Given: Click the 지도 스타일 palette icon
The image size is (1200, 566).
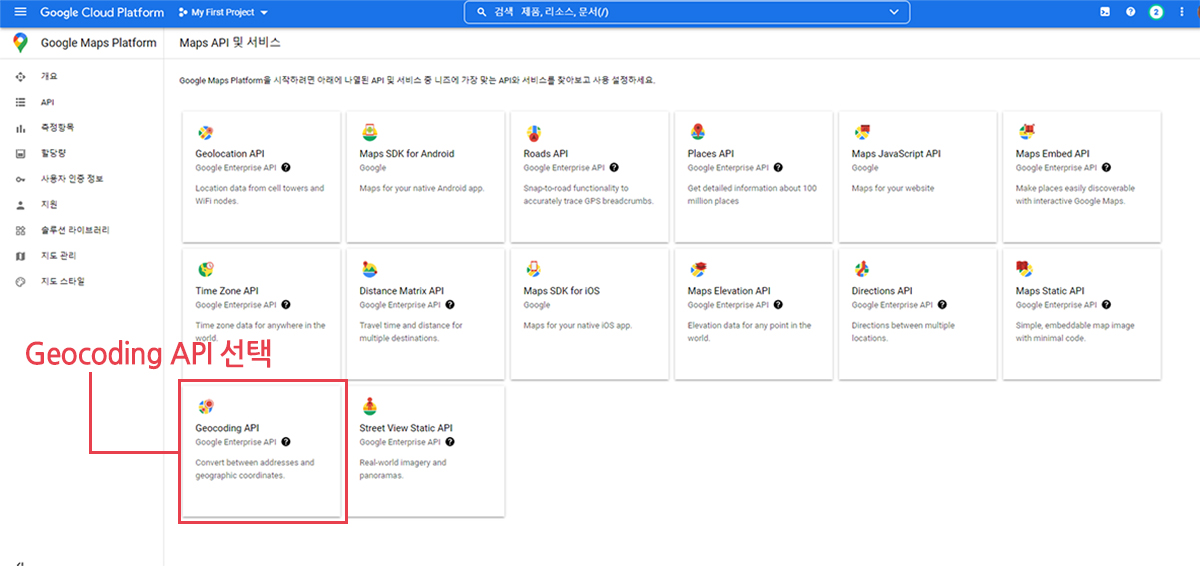Looking at the screenshot, I should pos(20,282).
